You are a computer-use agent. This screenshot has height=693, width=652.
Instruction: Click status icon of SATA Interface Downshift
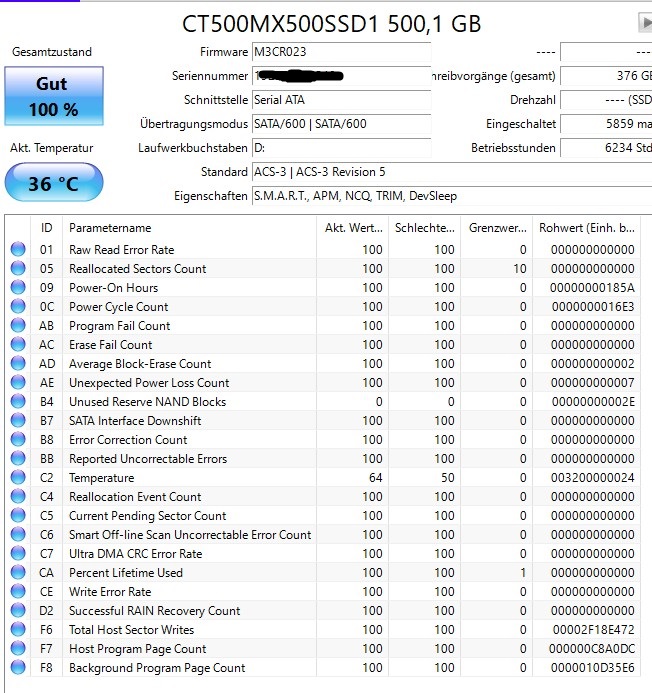pos(18,420)
